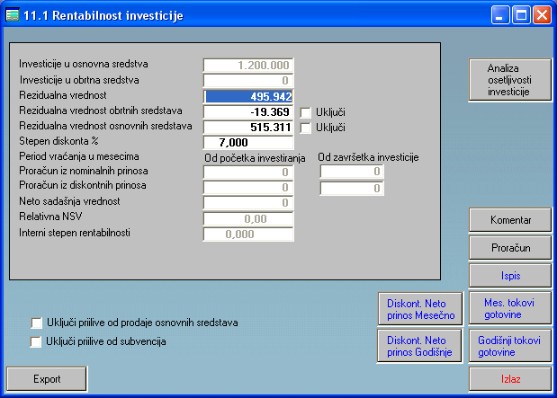The width and height of the screenshot is (557, 398).
Task: Enable Uključi for rezidualna vrednost obrtnih sredstava
Action: (x=305, y=113)
